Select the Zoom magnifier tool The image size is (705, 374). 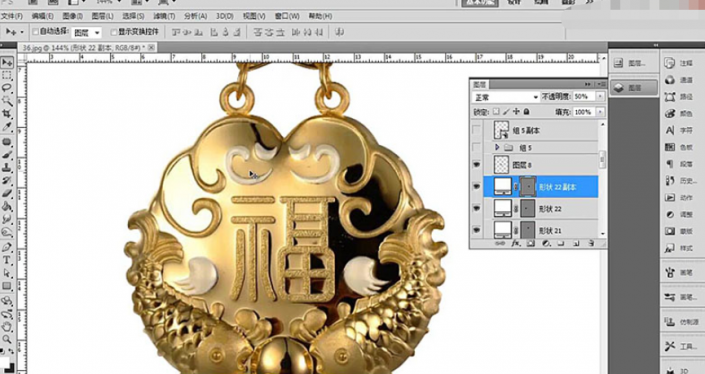pyautogui.click(x=7, y=339)
